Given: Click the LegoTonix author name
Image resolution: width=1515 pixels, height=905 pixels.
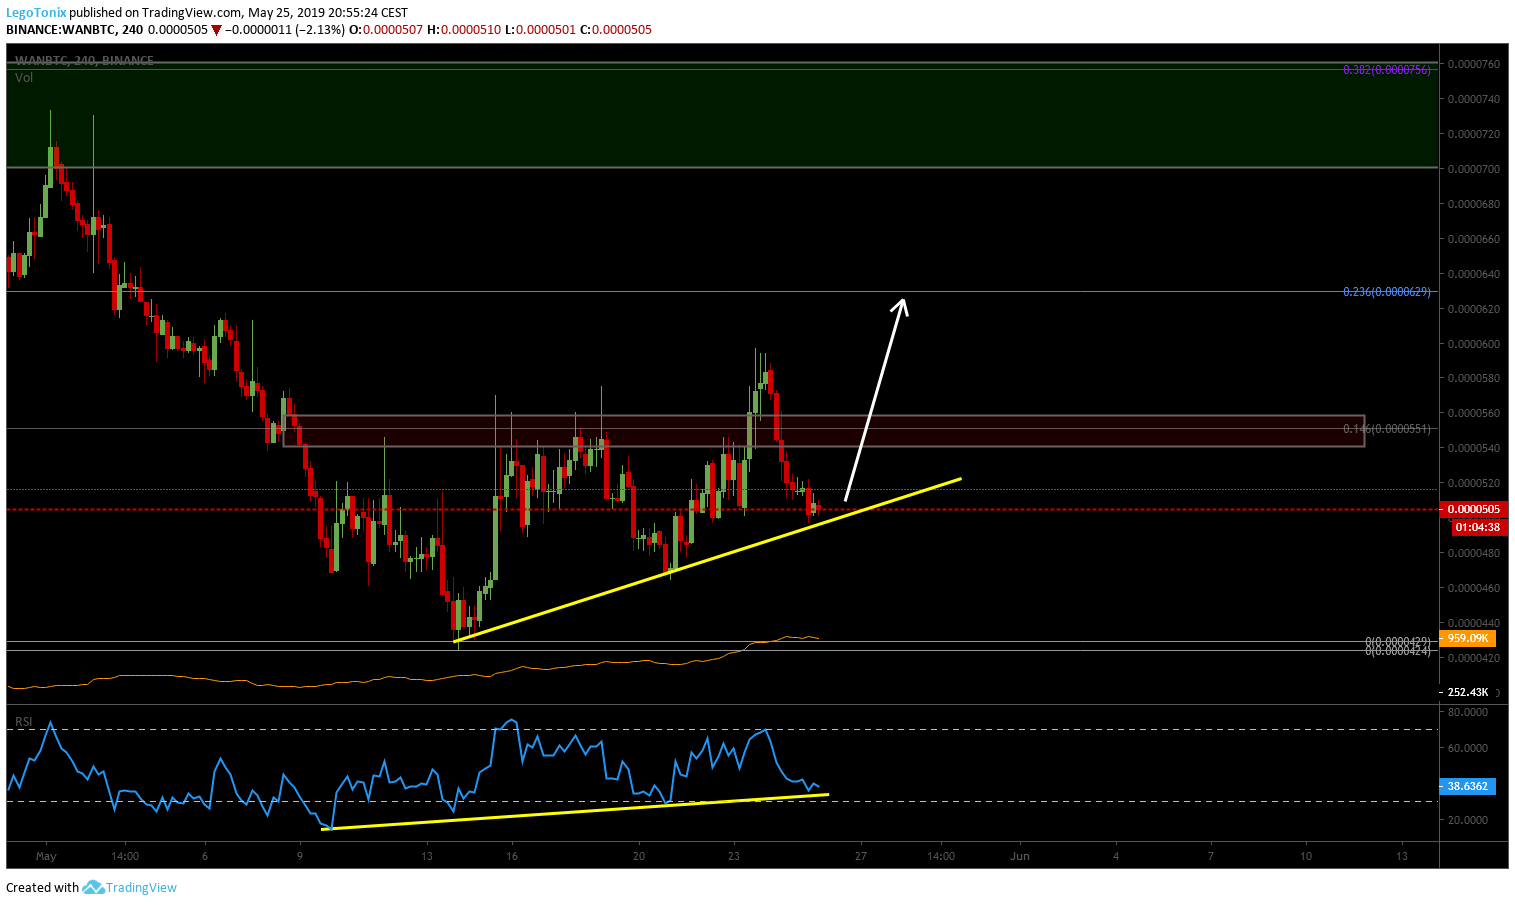Looking at the screenshot, I should 36,13.
